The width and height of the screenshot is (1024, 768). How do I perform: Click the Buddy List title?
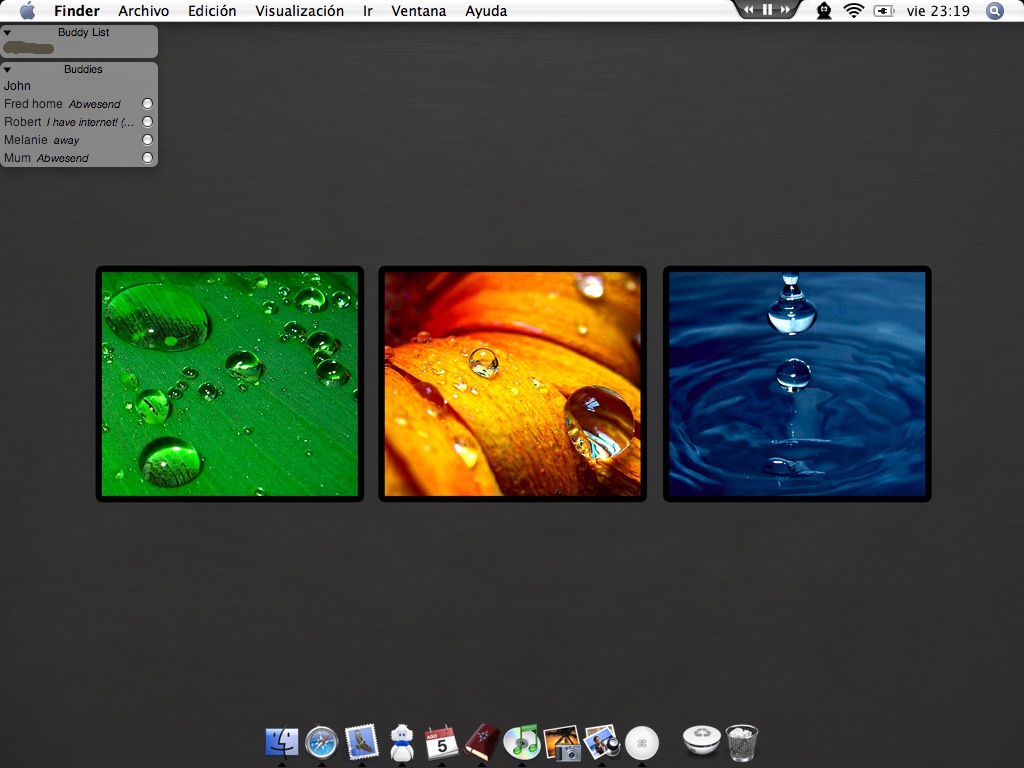tap(84, 32)
